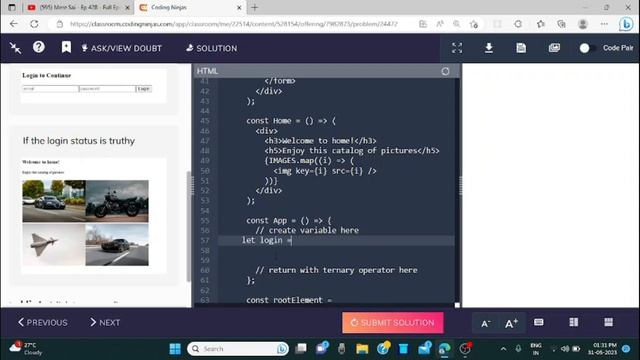Click the collapse arrows icon in header

[x=16, y=48]
